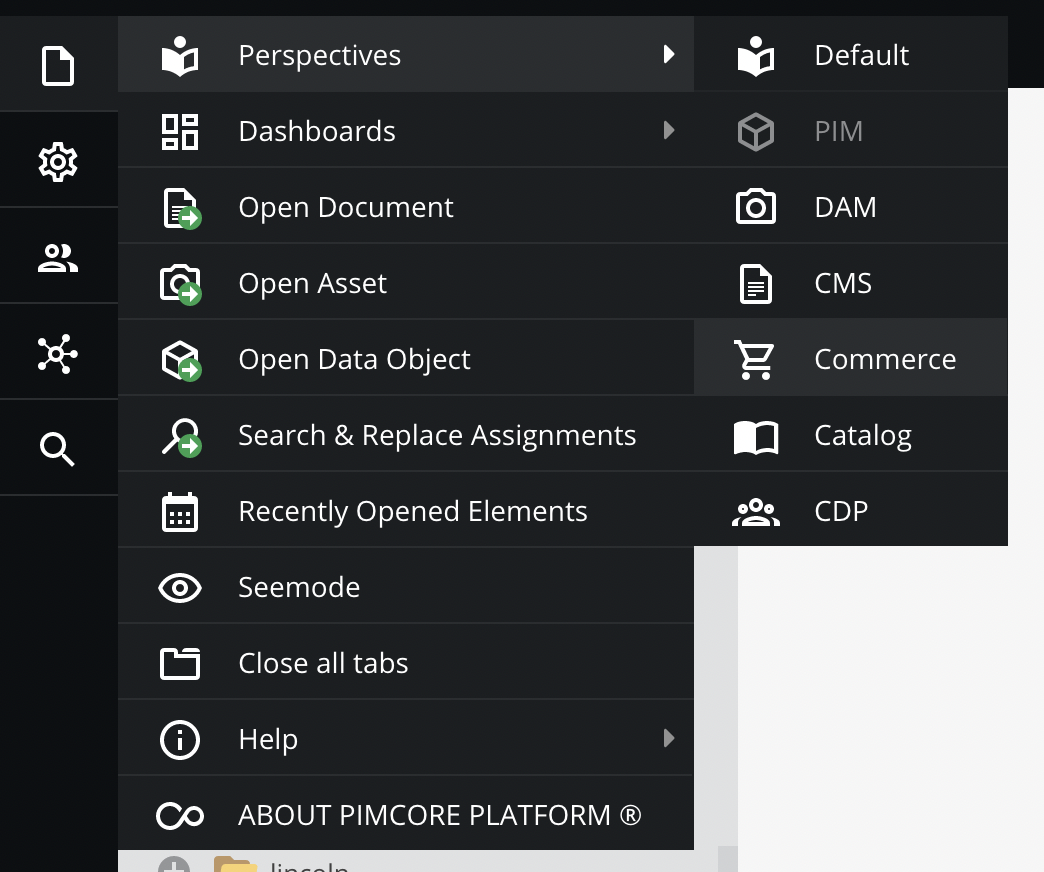Switch to the CMS perspective

(843, 284)
